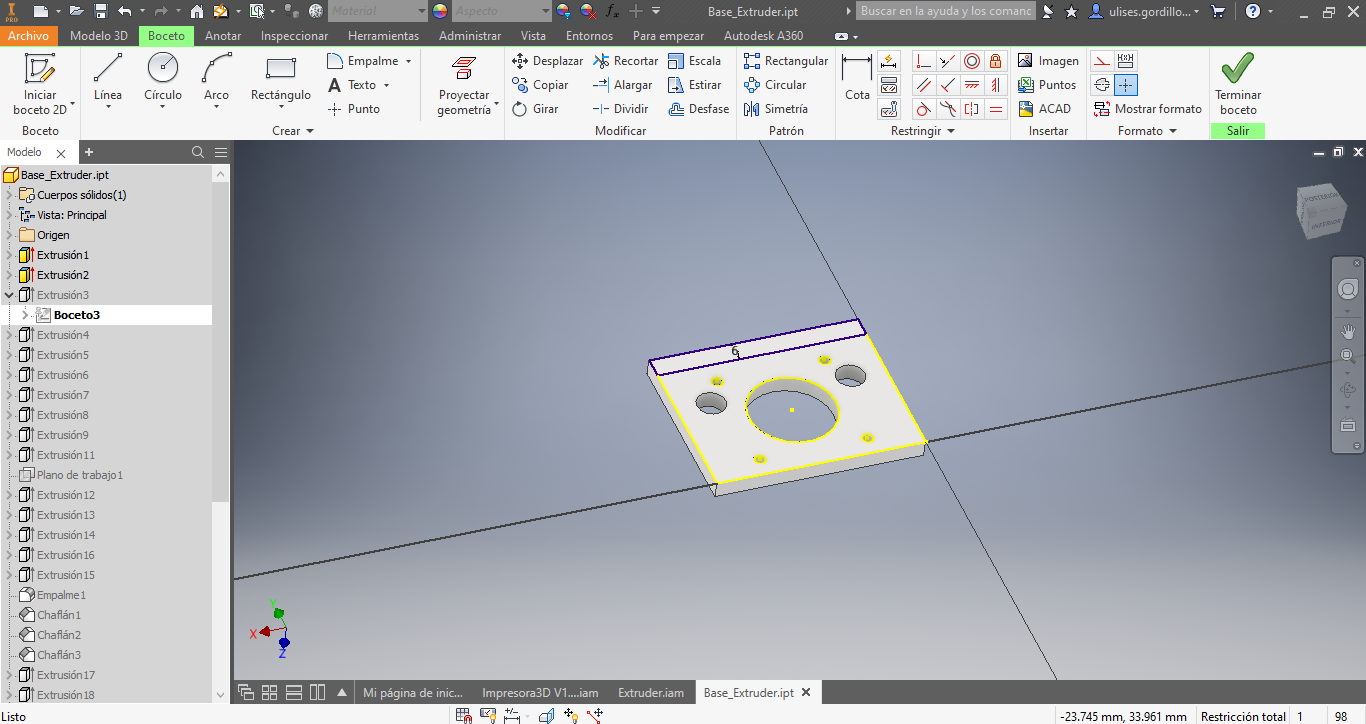Click Iniciar boceto 2D
Screen dimensions: 1366x724
click(x=40, y=84)
